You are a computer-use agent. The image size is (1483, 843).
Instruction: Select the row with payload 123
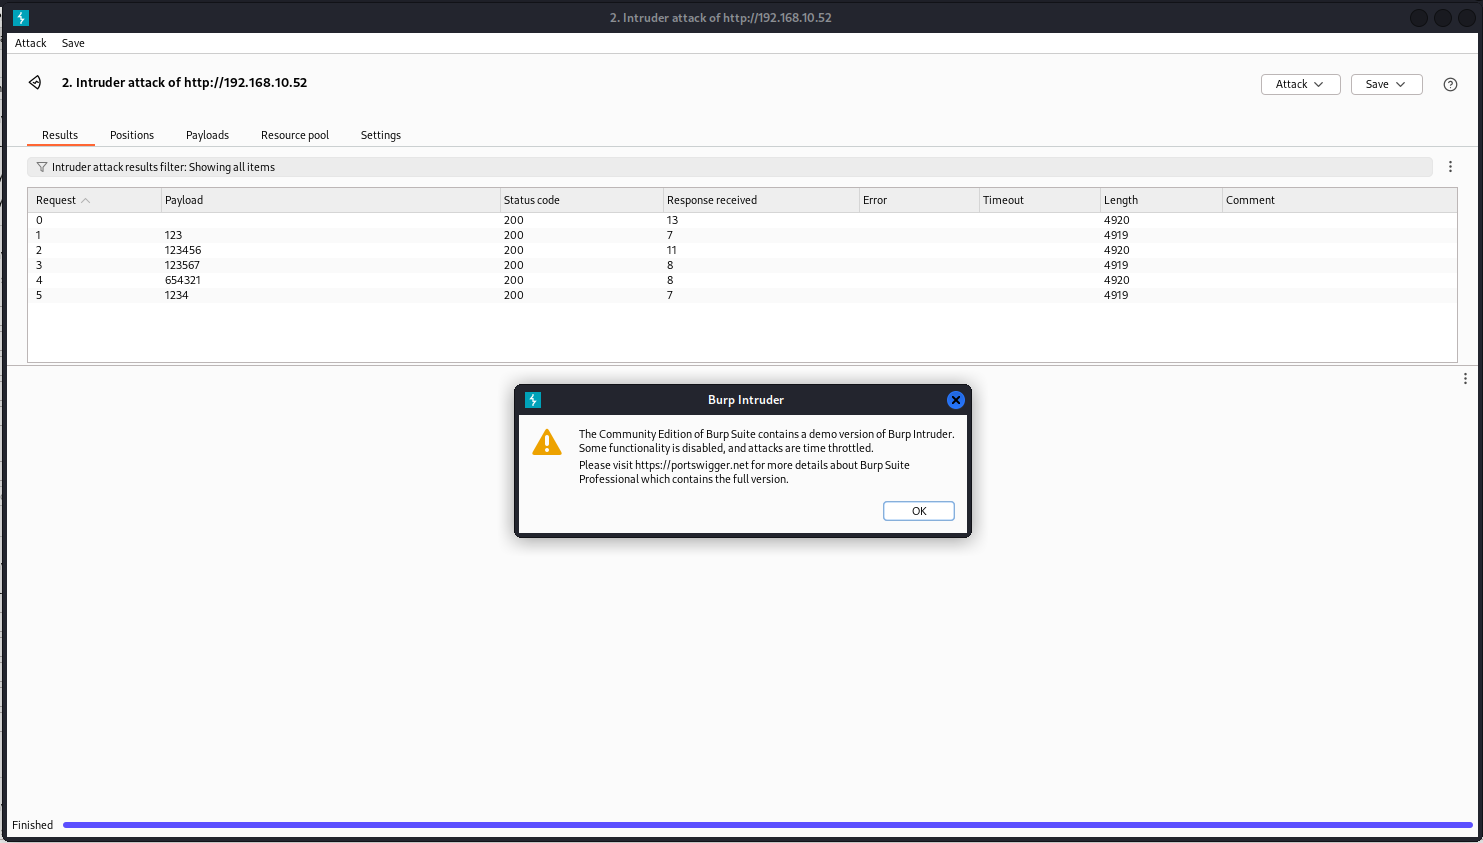[x=742, y=235]
